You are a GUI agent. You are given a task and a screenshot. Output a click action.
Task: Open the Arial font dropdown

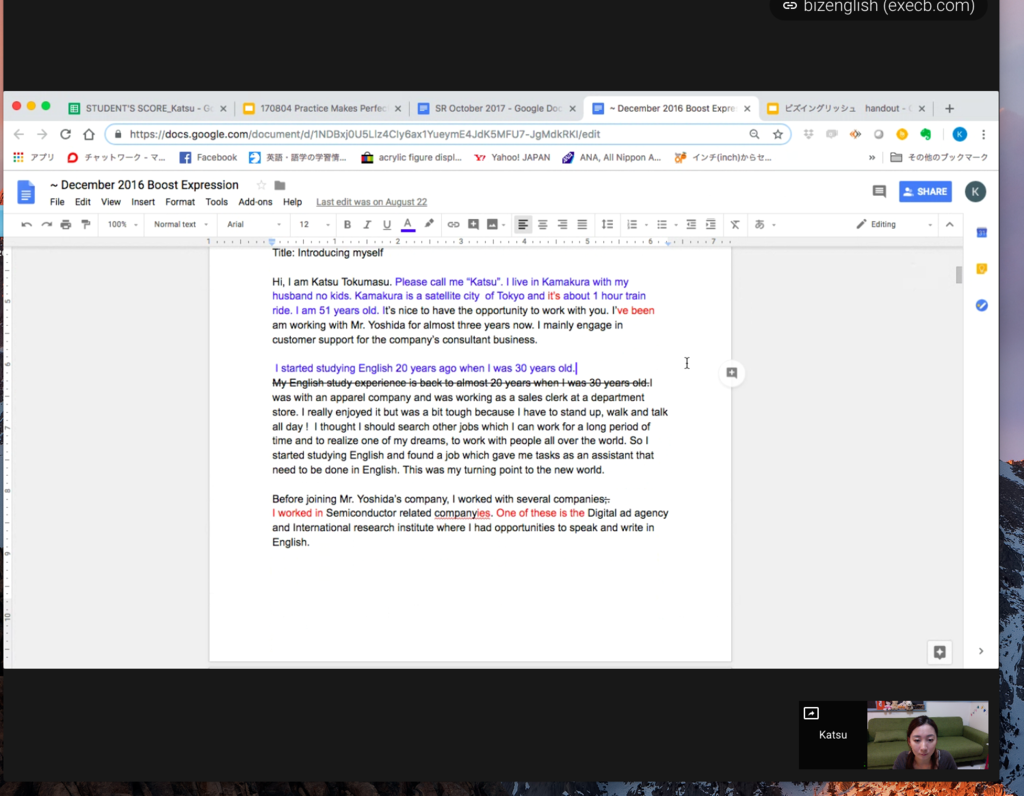coord(254,225)
